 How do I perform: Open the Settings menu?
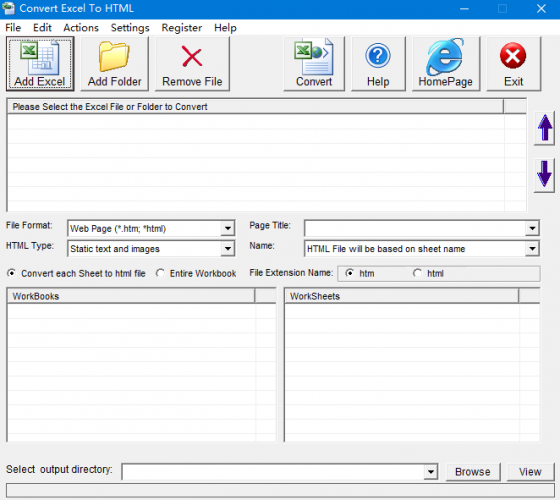click(130, 28)
